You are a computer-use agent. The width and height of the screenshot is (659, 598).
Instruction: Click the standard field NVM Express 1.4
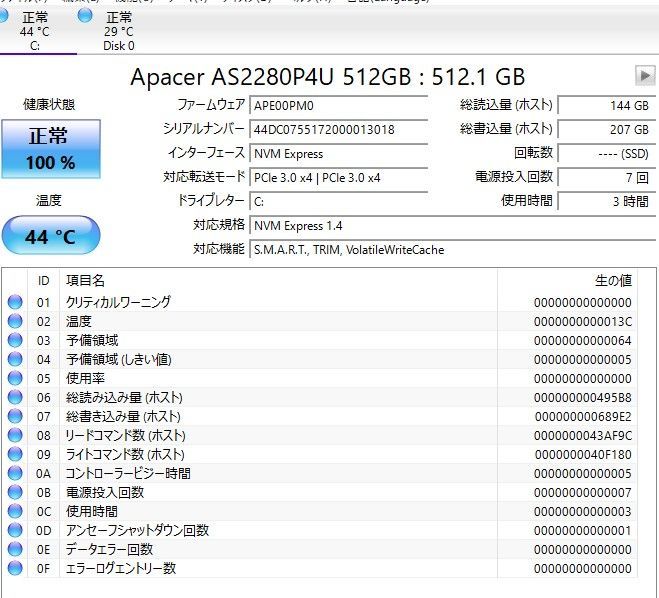click(452, 226)
